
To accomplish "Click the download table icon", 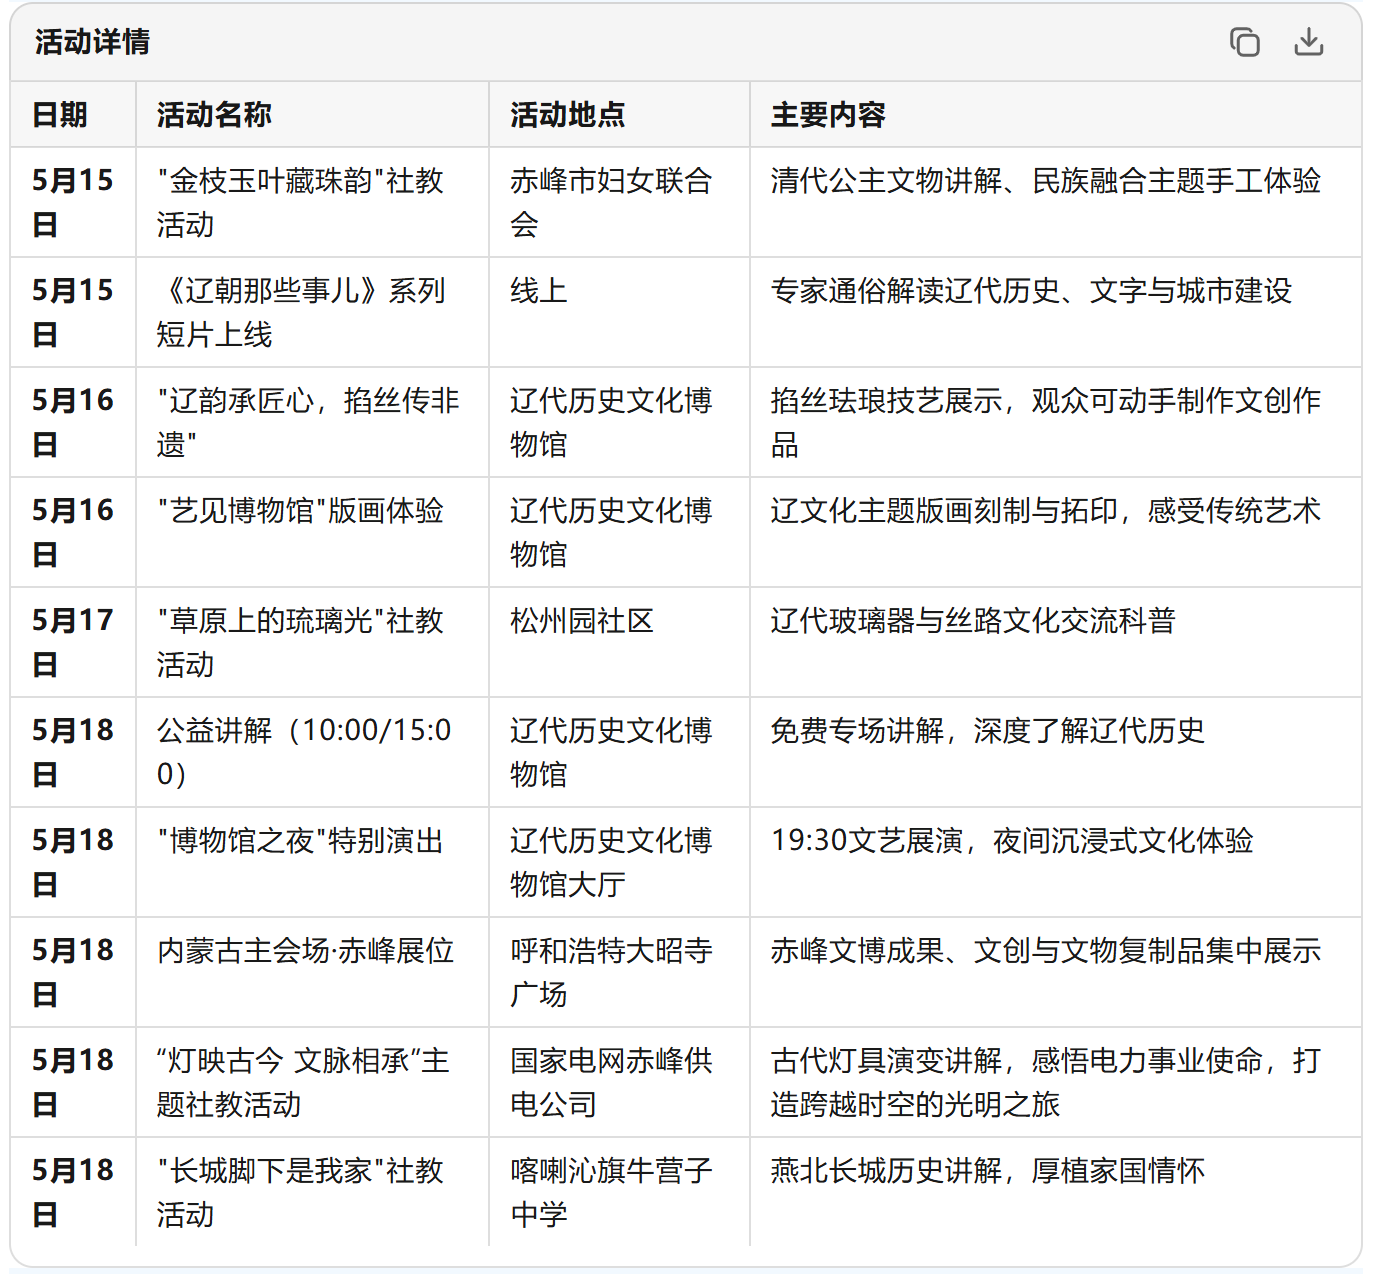I will (1308, 42).
